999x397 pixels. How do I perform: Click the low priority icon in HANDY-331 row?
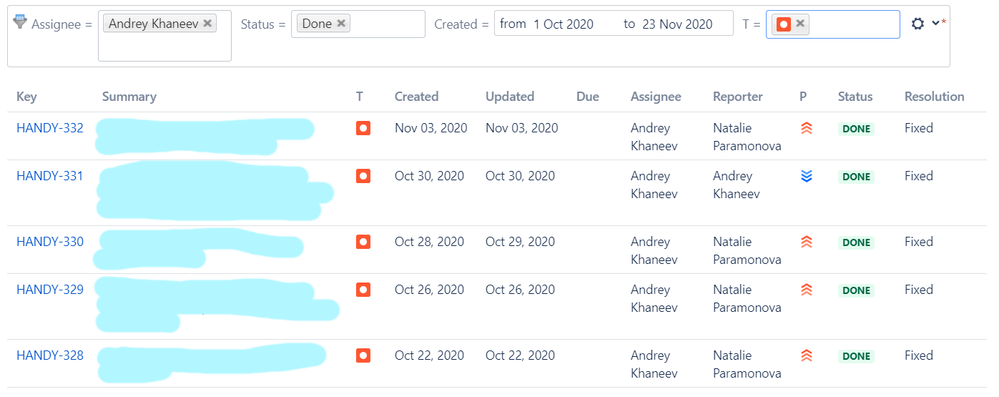point(807,177)
